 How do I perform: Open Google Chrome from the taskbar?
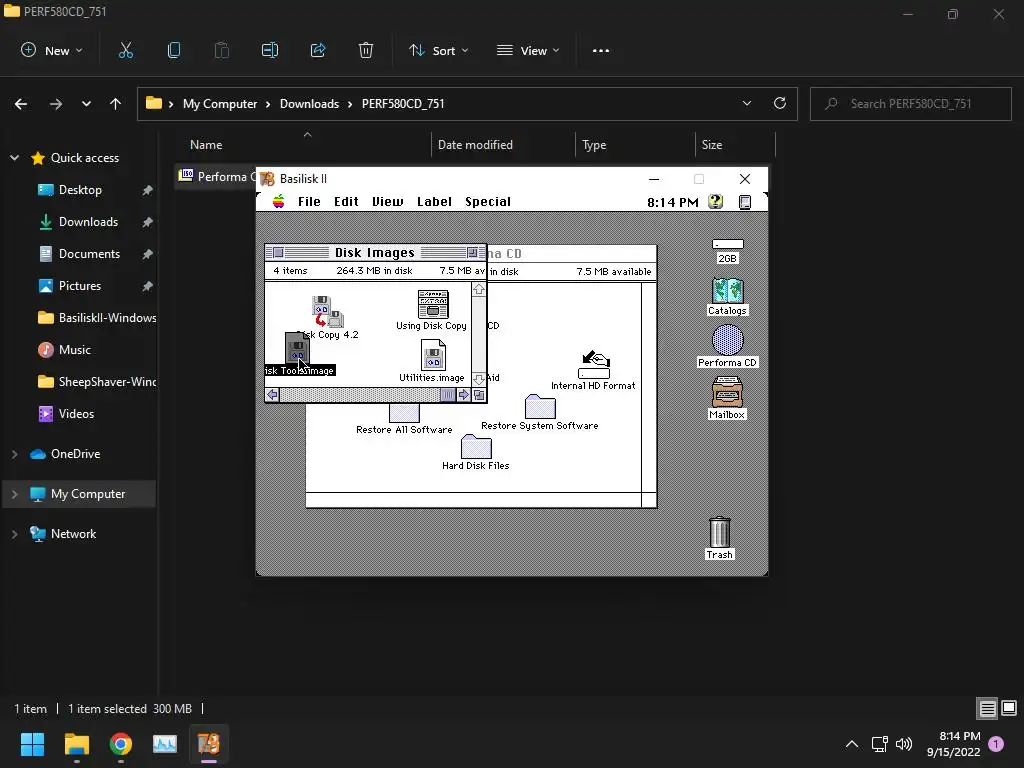(121, 744)
